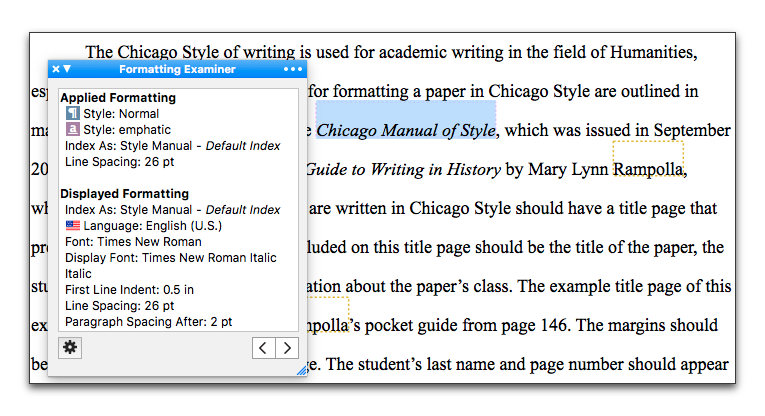Collapse the Formatting Examiner with the triangle
Screen dimensions: 765x416
(67, 69)
